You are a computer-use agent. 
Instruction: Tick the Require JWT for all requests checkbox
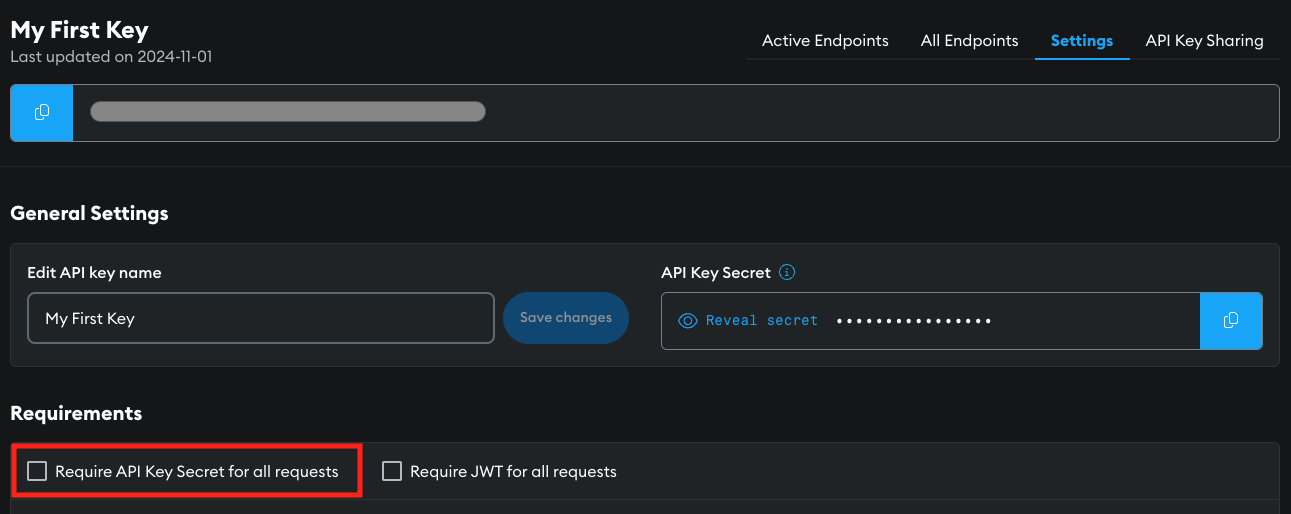pos(392,471)
